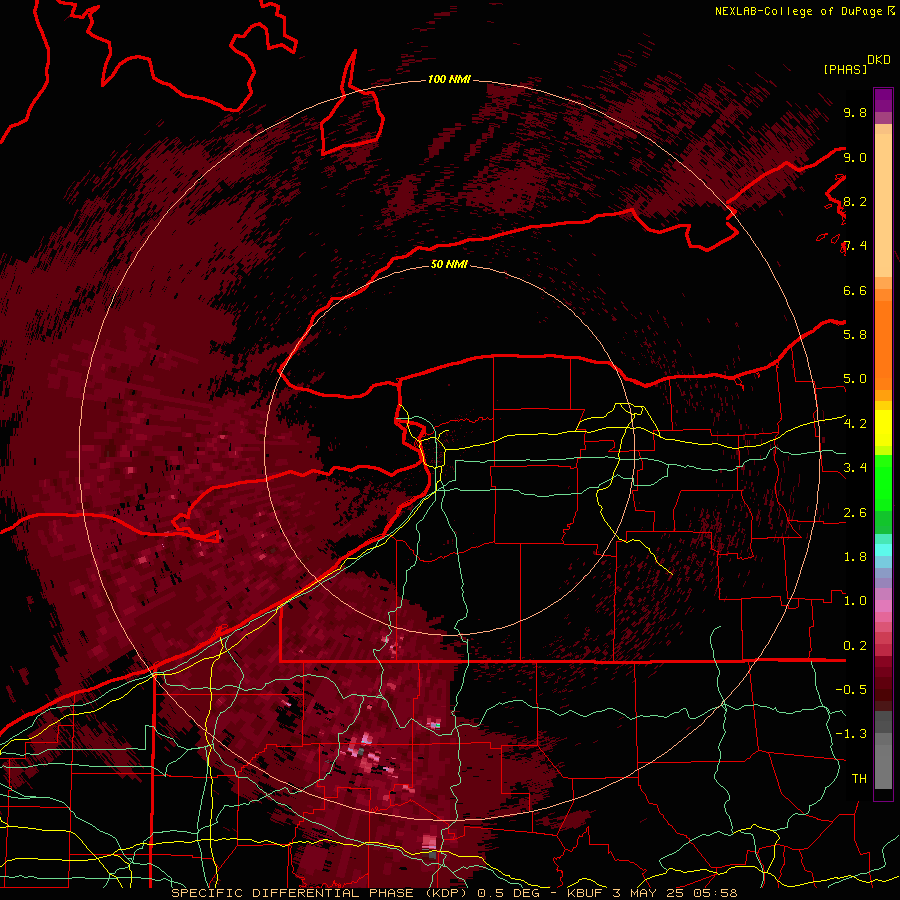Select the TH legend label
This screenshot has height=900, width=900.
(x=859, y=779)
